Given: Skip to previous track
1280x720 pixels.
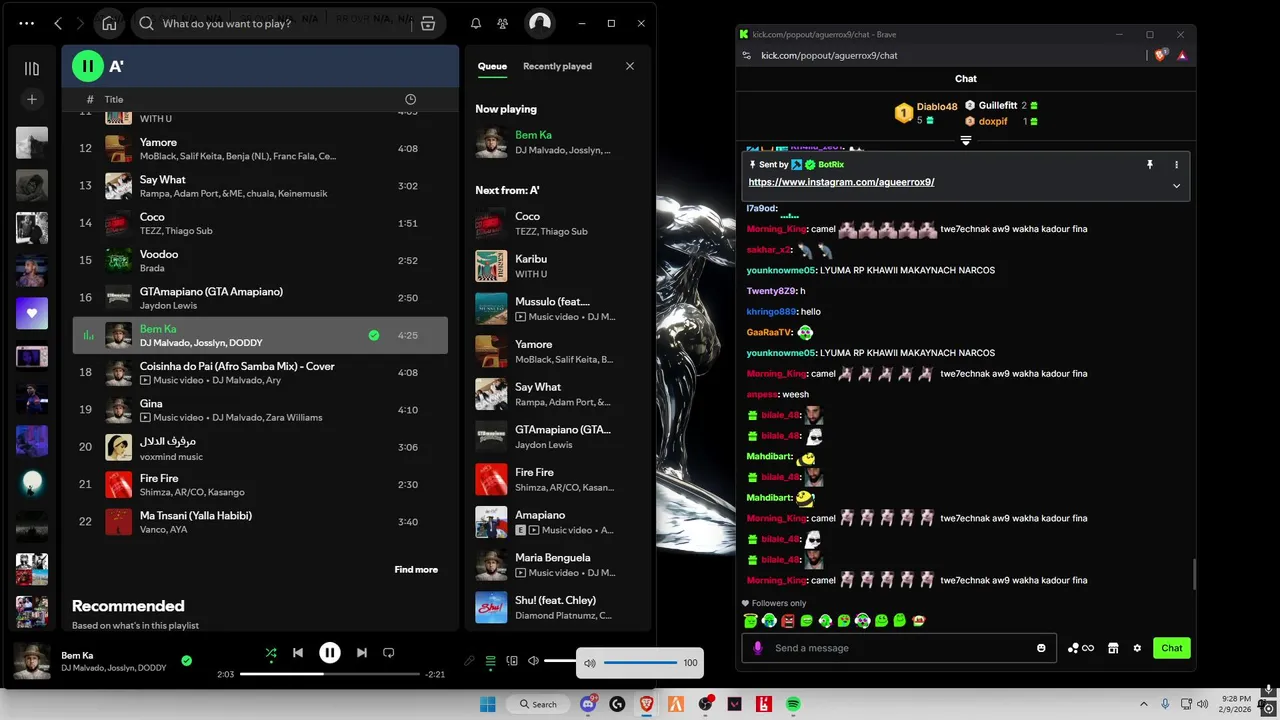Looking at the screenshot, I should pyautogui.click(x=298, y=653).
